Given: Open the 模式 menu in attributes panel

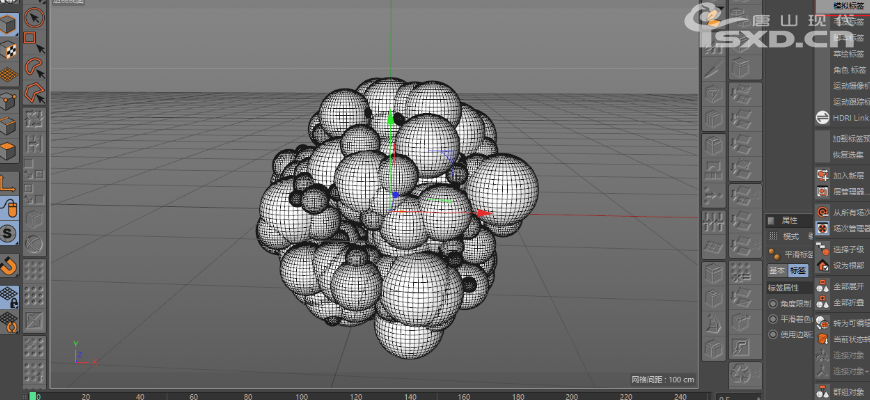Looking at the screenshot, I should 790,236.
